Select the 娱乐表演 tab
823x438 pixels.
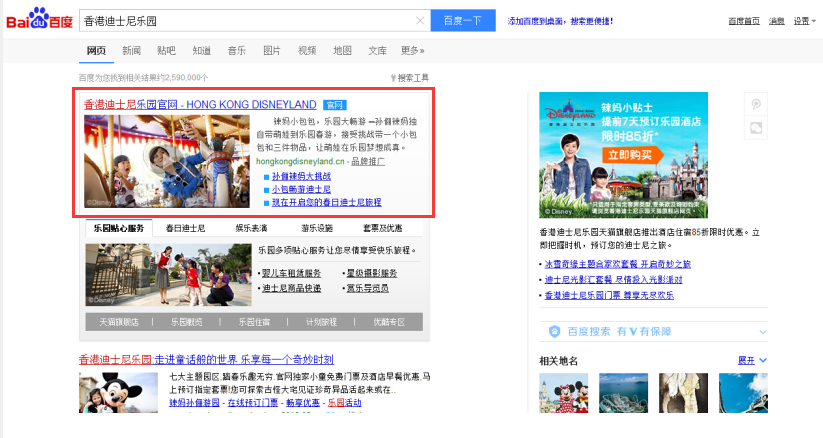pyautogui.click(x=251, y=228)
